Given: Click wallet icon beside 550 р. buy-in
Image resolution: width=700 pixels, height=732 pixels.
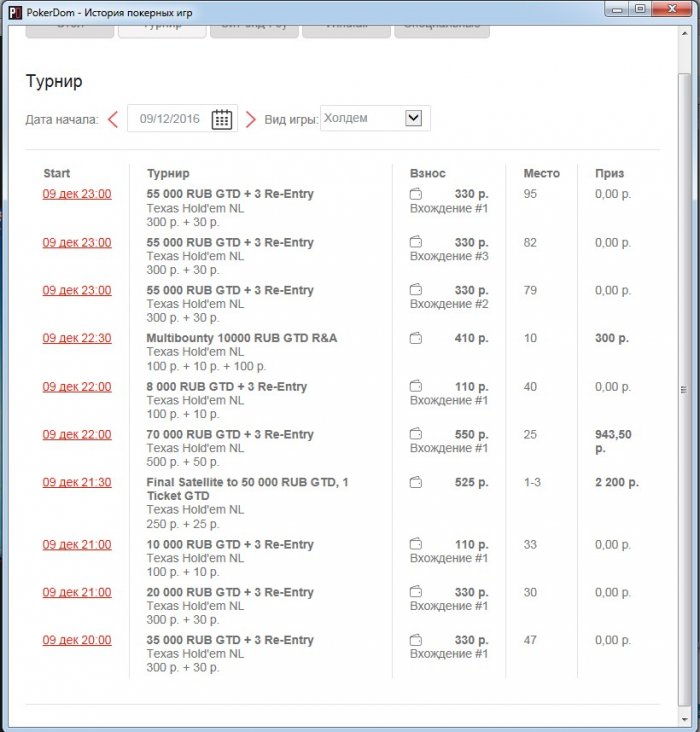Looking at the screenshot, I should pyautogui.click(x=416, y=434).
